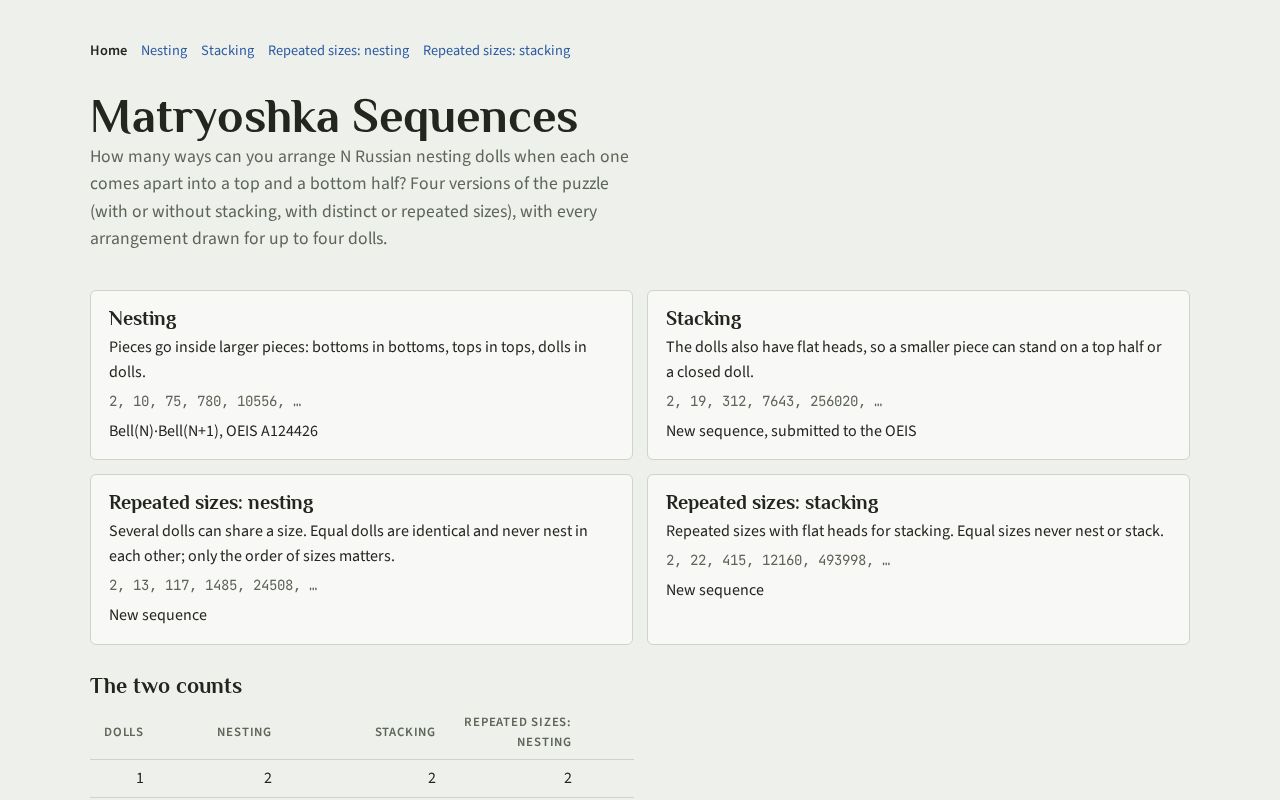Click 'New sequence, submitted to the OEIS'

791,431
